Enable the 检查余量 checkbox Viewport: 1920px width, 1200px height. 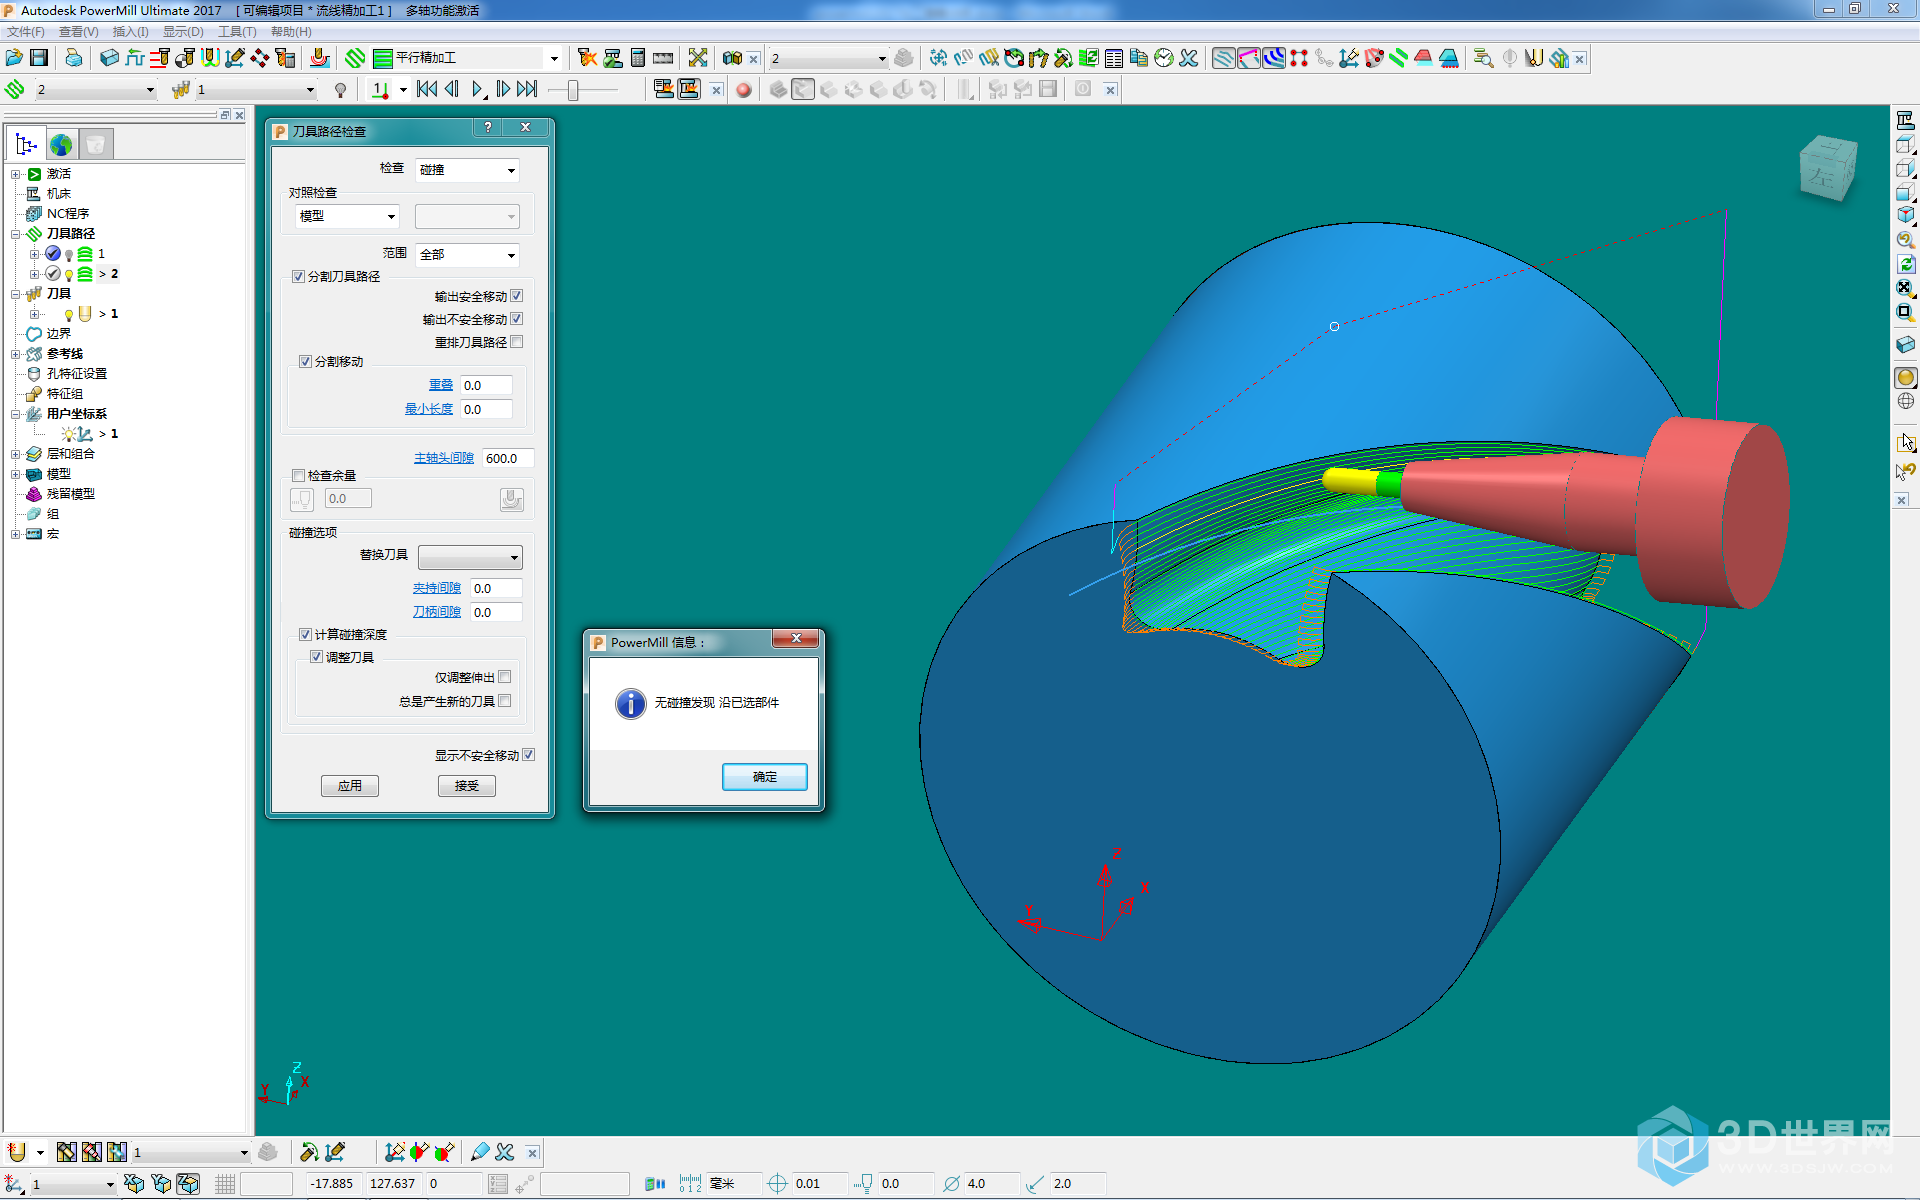coord(298,476)
